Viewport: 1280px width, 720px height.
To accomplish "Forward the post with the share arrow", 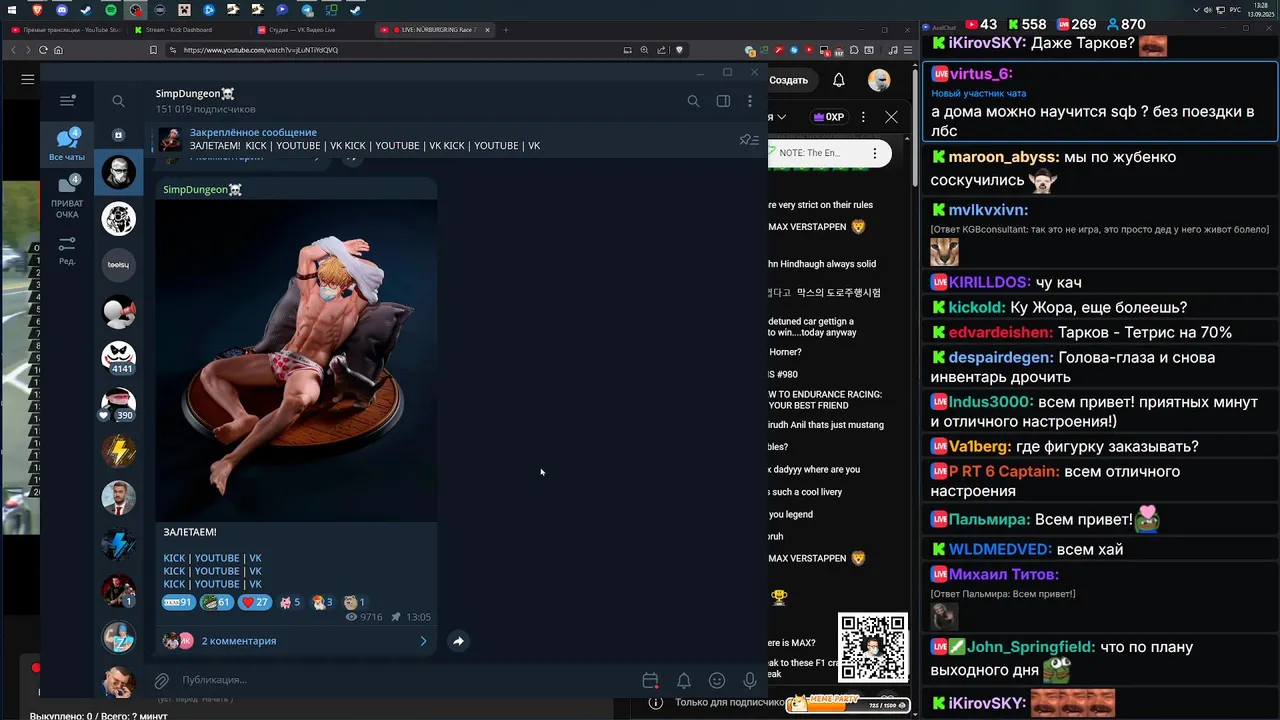I will 458,641.
